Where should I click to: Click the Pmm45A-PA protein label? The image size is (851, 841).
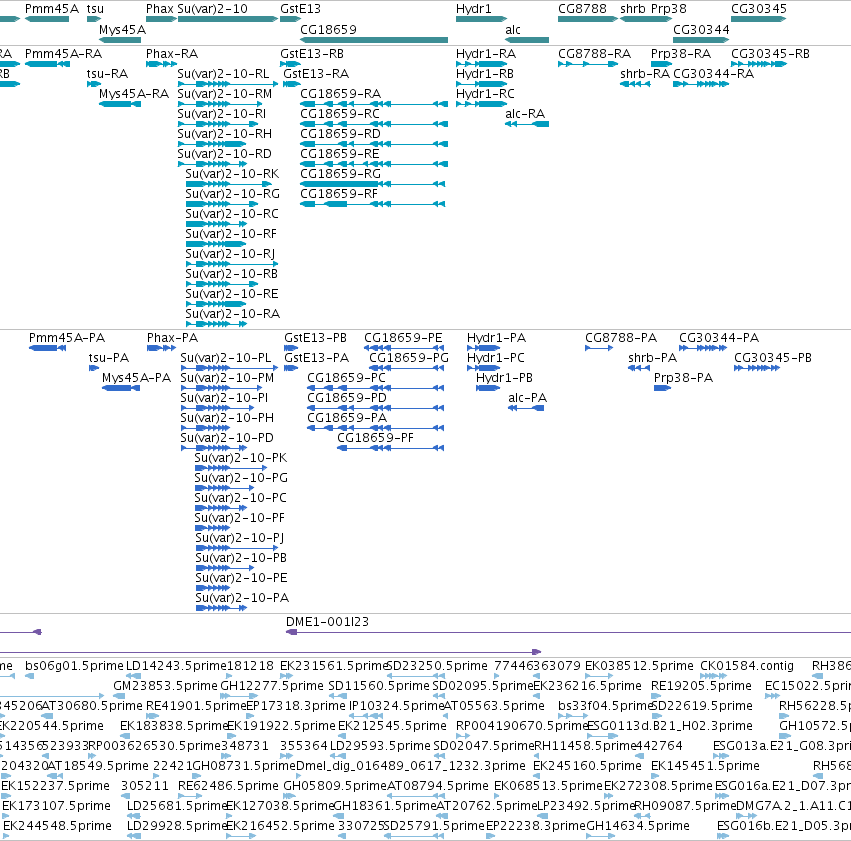[x=67, y=337]
